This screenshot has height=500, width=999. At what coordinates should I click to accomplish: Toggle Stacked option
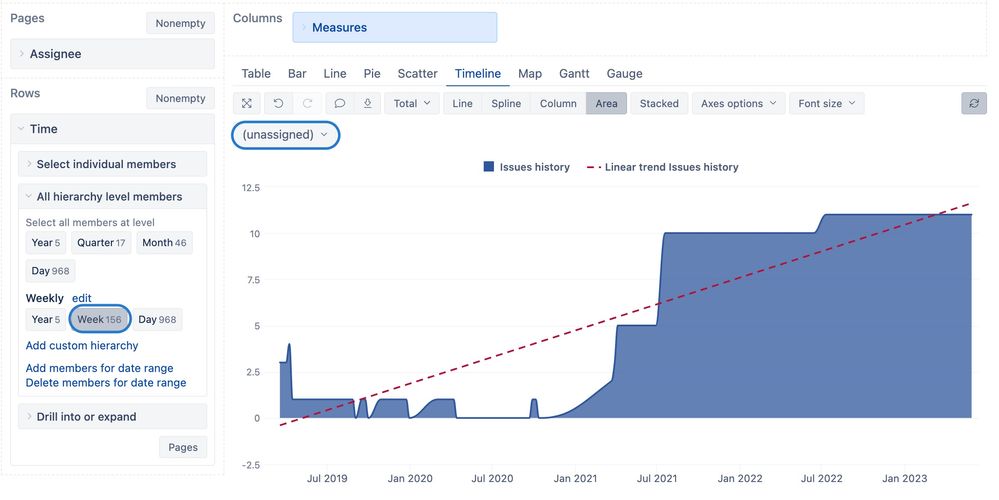coord(659,103)
